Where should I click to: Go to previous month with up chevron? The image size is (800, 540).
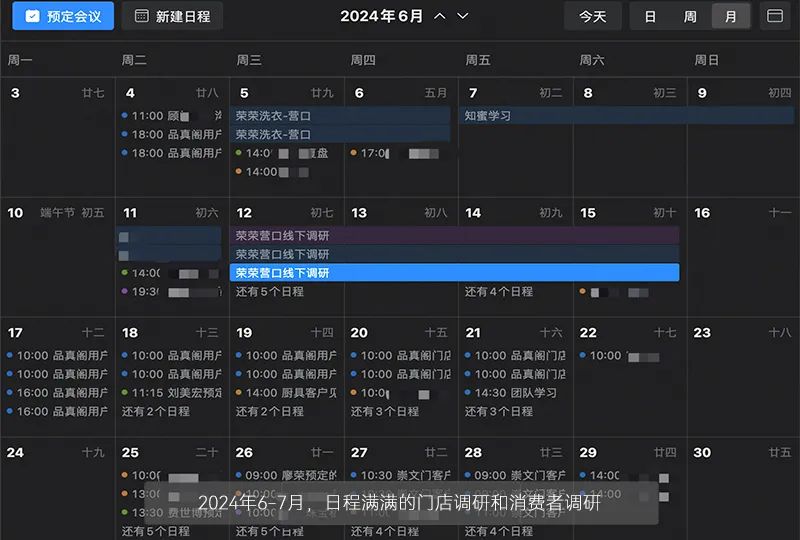441,16
